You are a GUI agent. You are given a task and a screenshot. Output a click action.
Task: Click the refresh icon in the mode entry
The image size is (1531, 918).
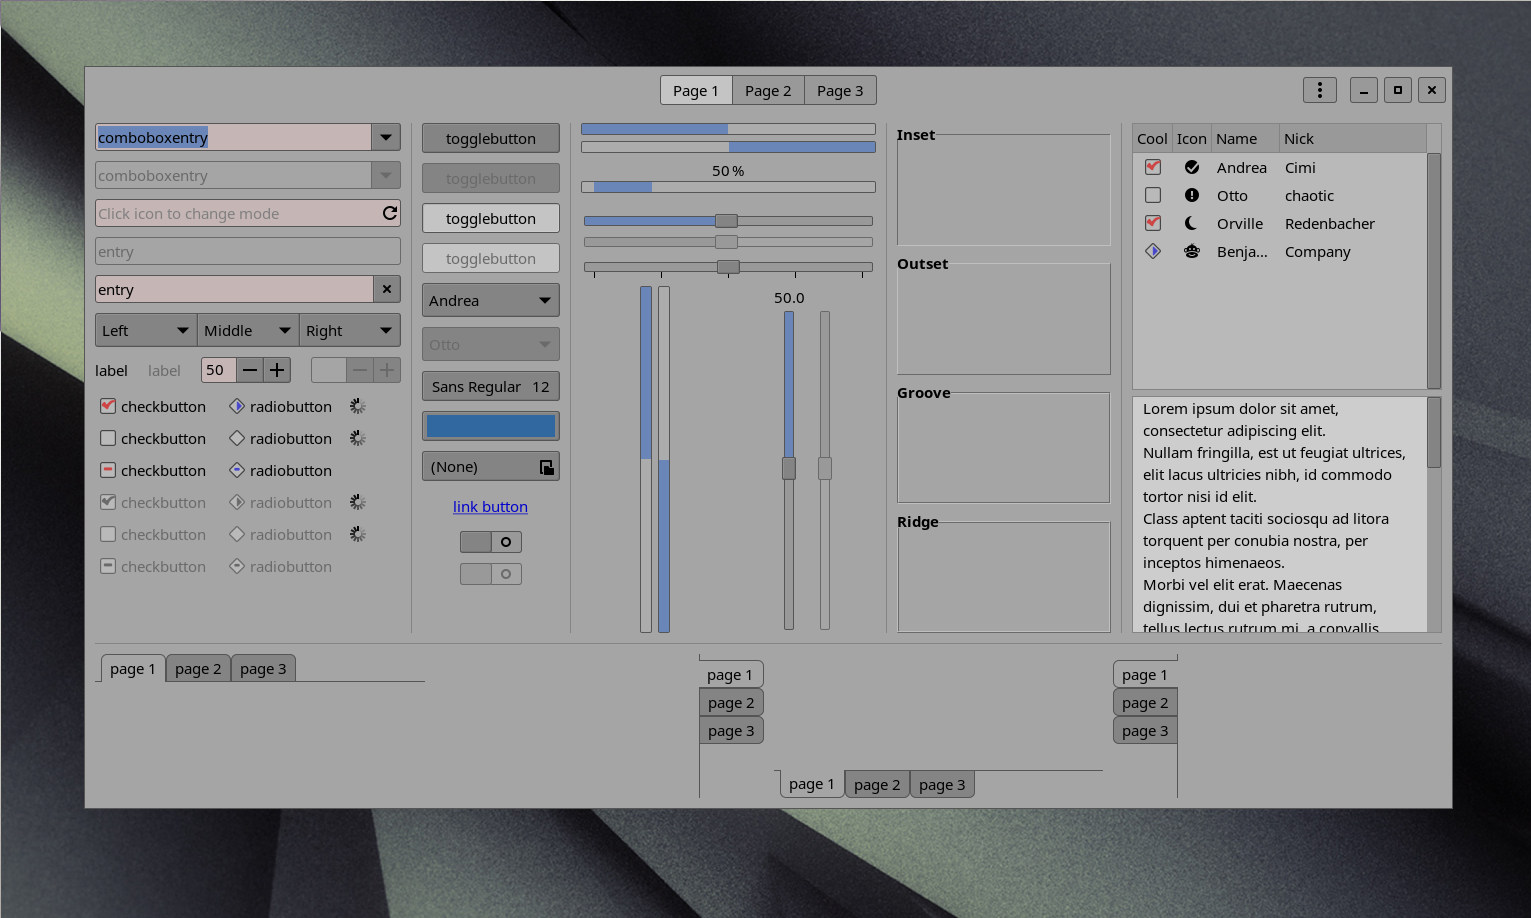pos(389,213)
